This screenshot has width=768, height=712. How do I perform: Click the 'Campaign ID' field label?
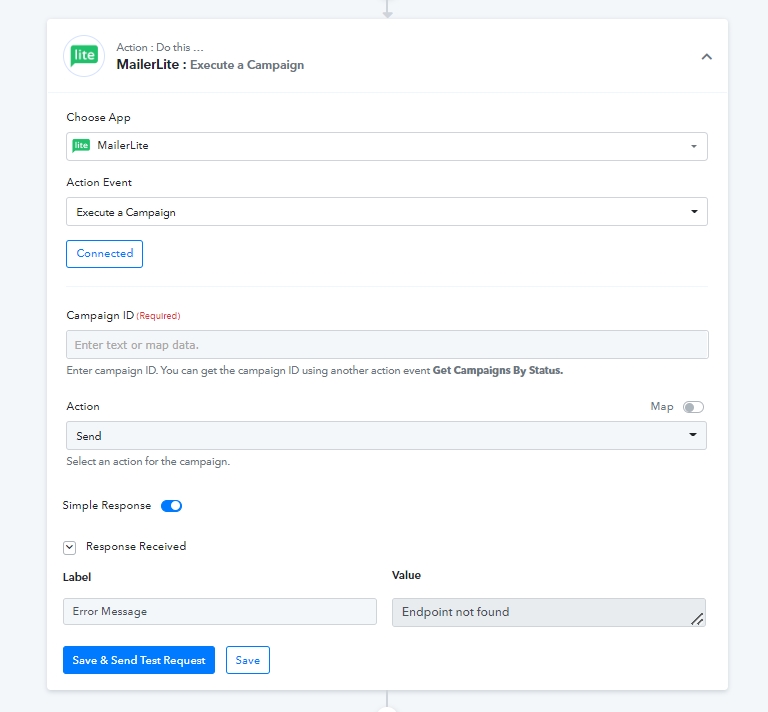100,315
